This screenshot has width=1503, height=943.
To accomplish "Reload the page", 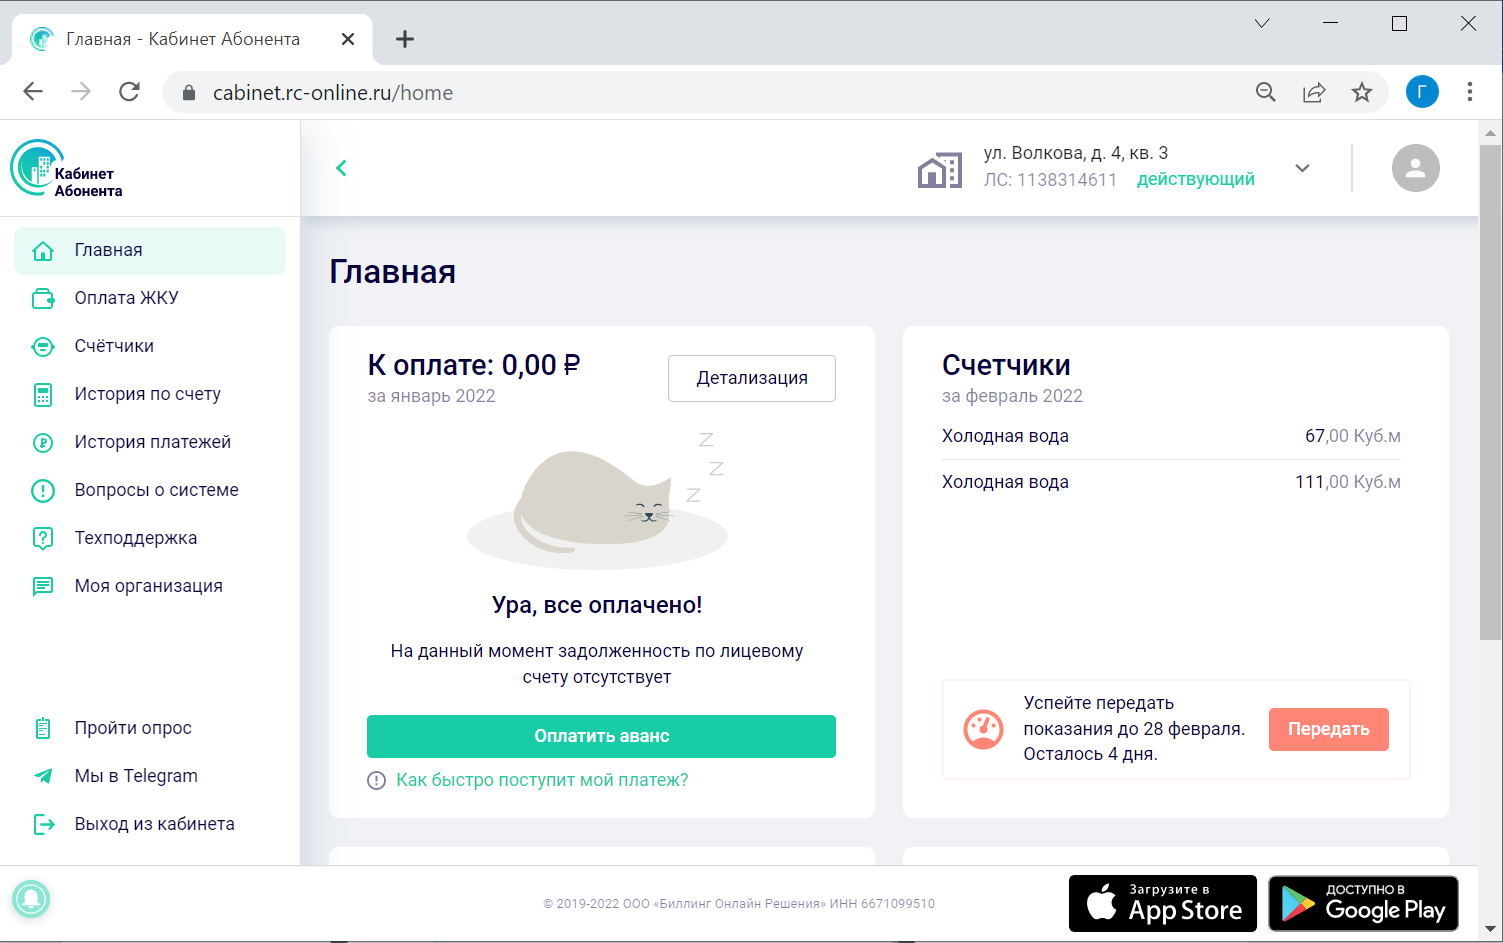I will (x=129, y=92).
